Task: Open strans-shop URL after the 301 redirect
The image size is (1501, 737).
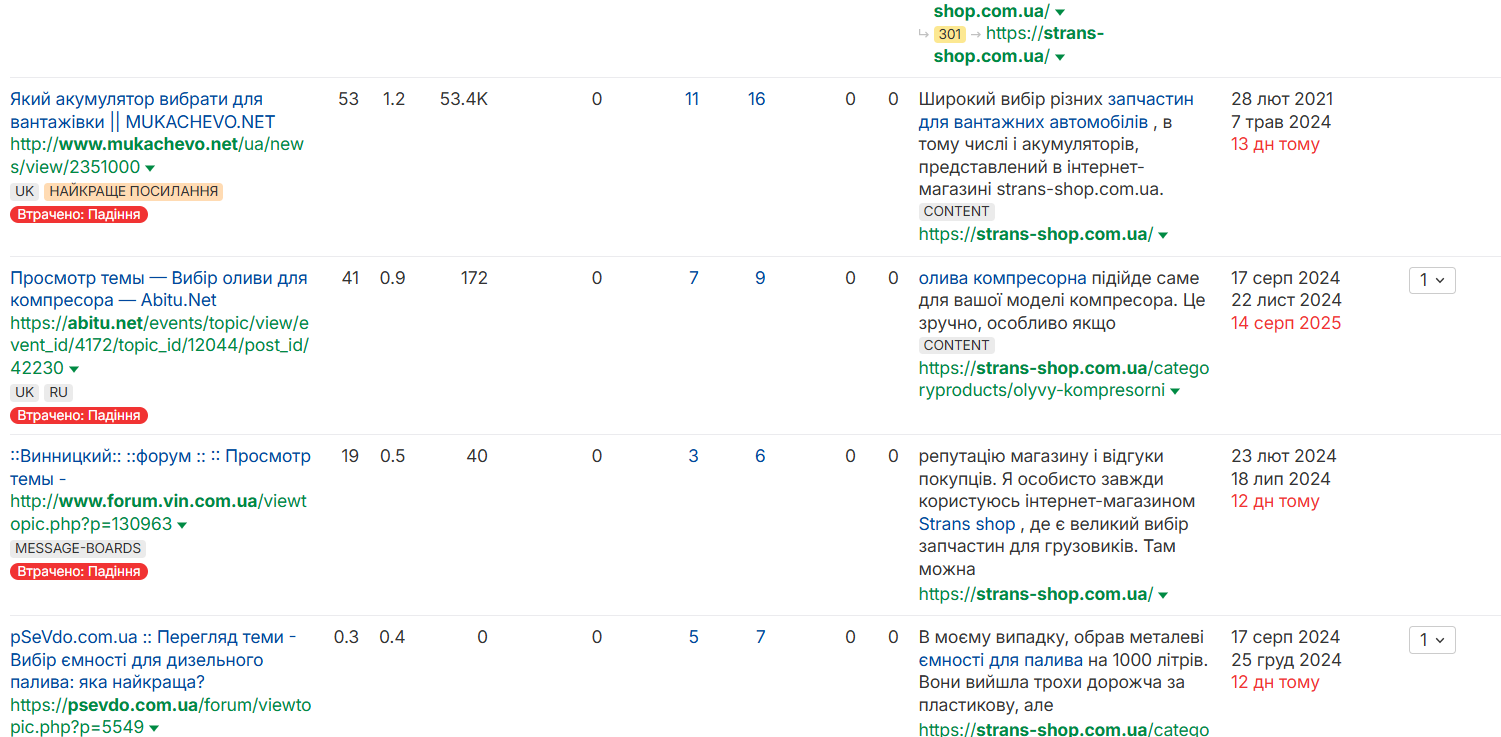Action: point(1019,45)
